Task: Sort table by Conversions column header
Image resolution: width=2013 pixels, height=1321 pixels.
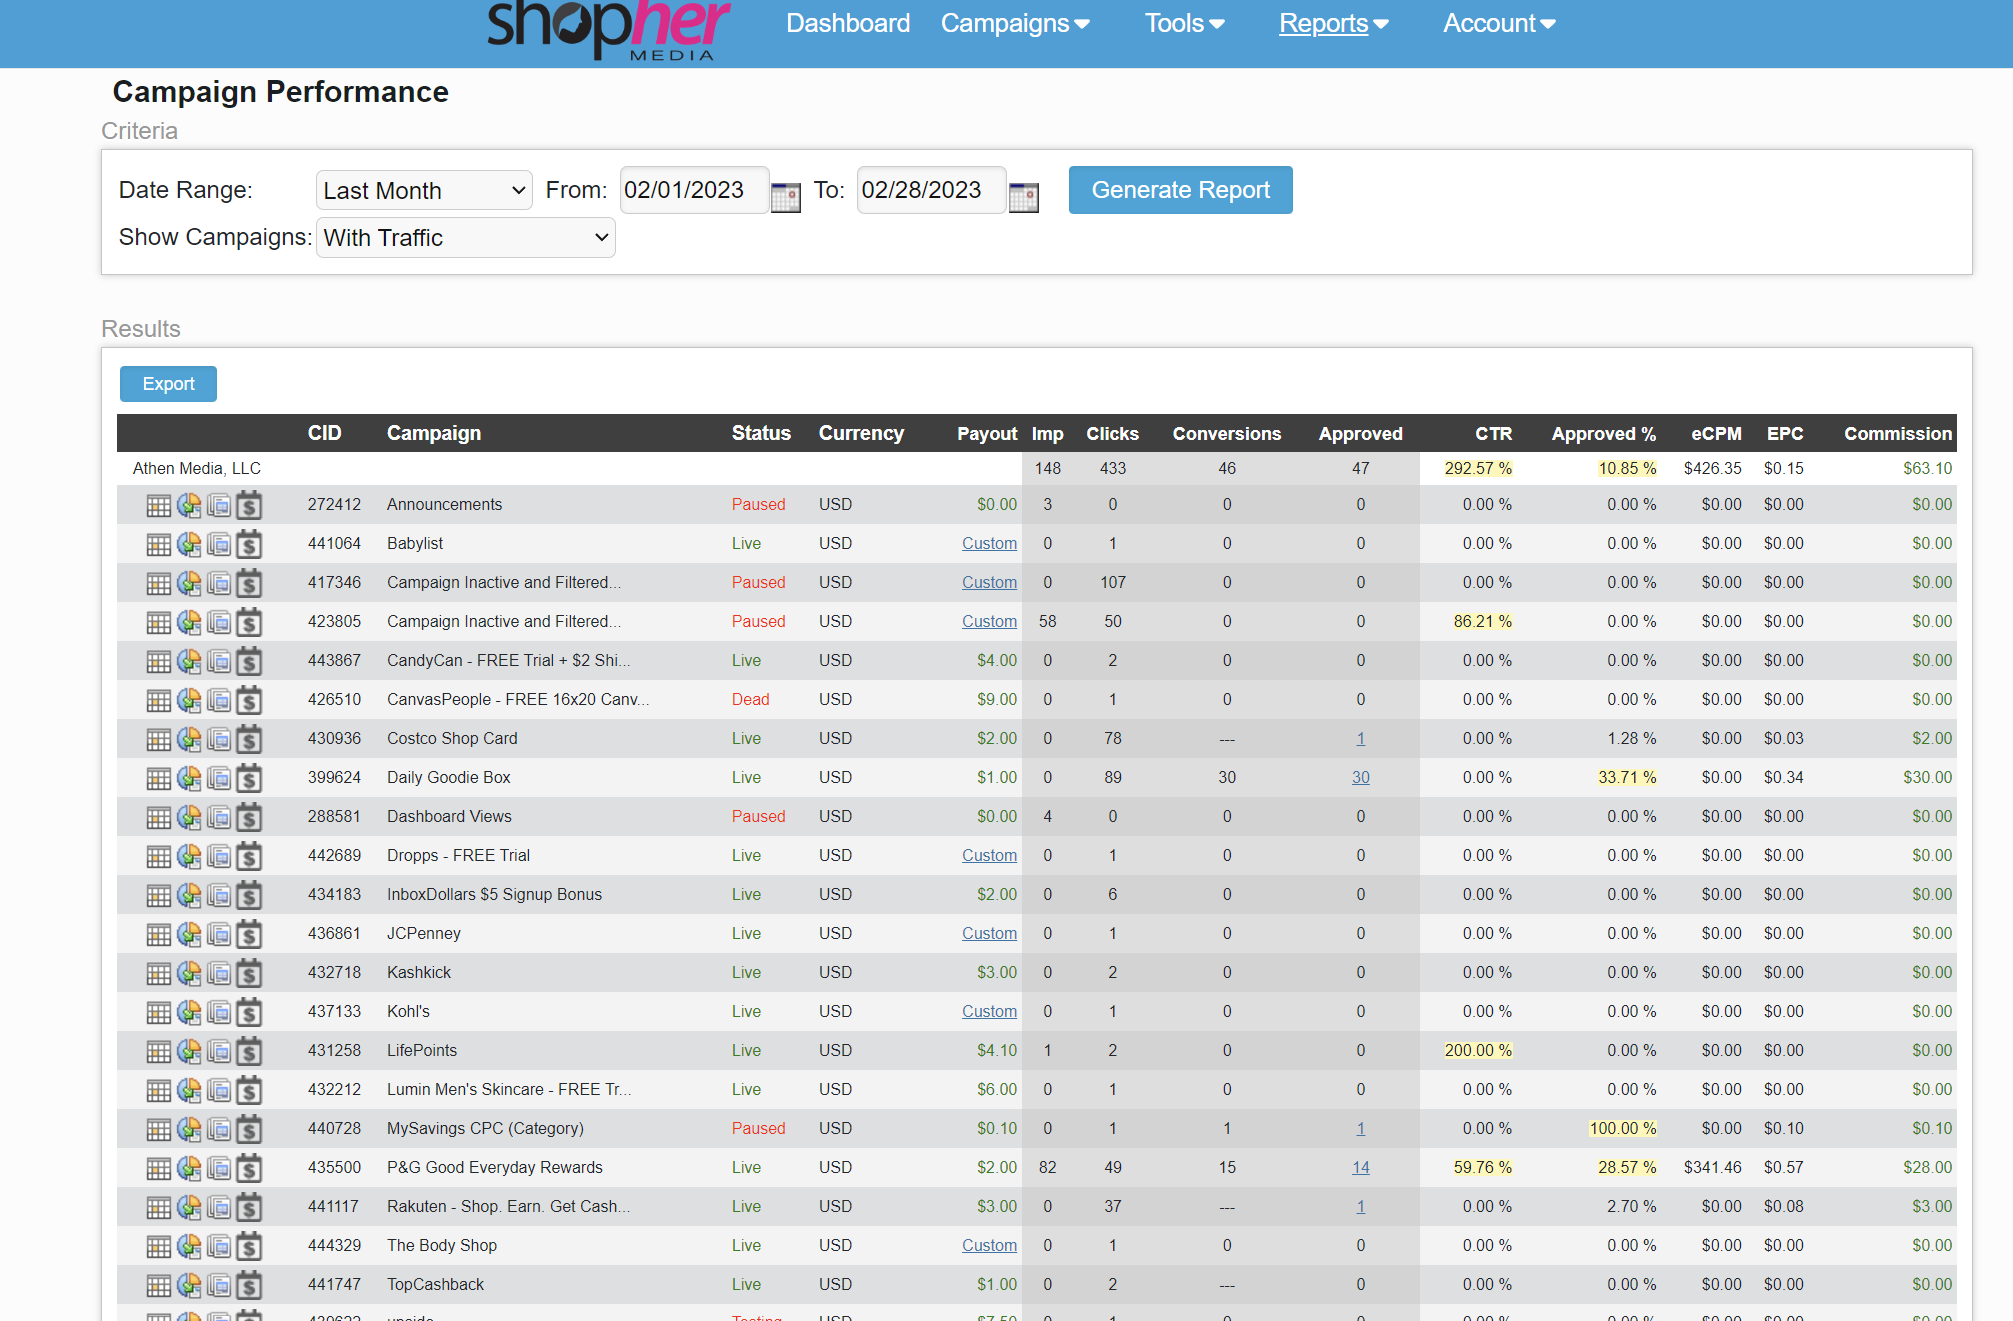Action: tap(1227, 433)
